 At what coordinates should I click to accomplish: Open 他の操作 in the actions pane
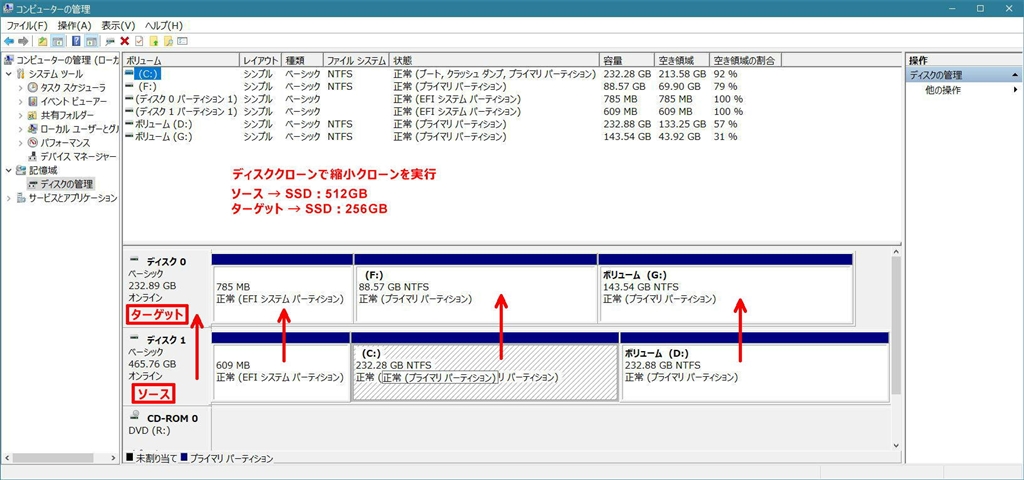click(943, 90)
